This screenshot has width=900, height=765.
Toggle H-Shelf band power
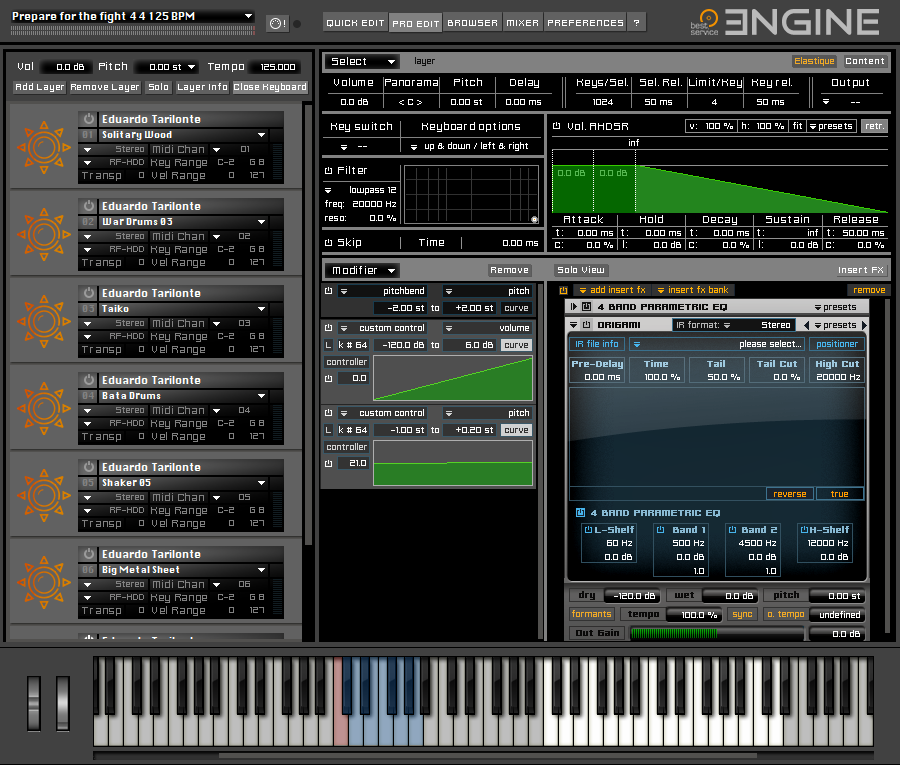coord(804,530)
